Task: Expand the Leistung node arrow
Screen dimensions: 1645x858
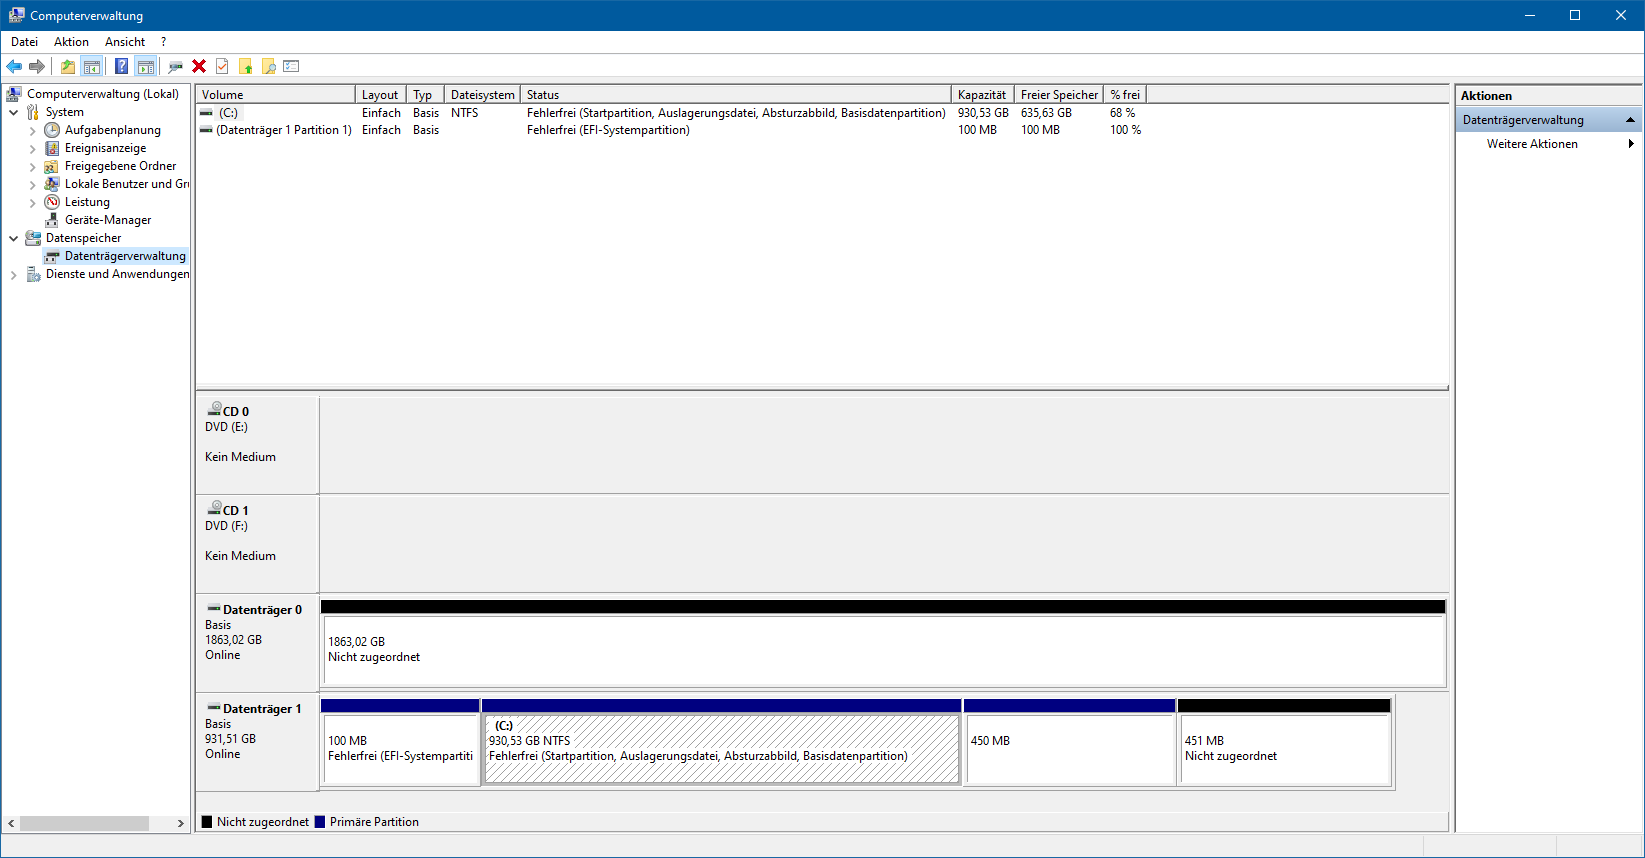Action: tap(32, 203)
